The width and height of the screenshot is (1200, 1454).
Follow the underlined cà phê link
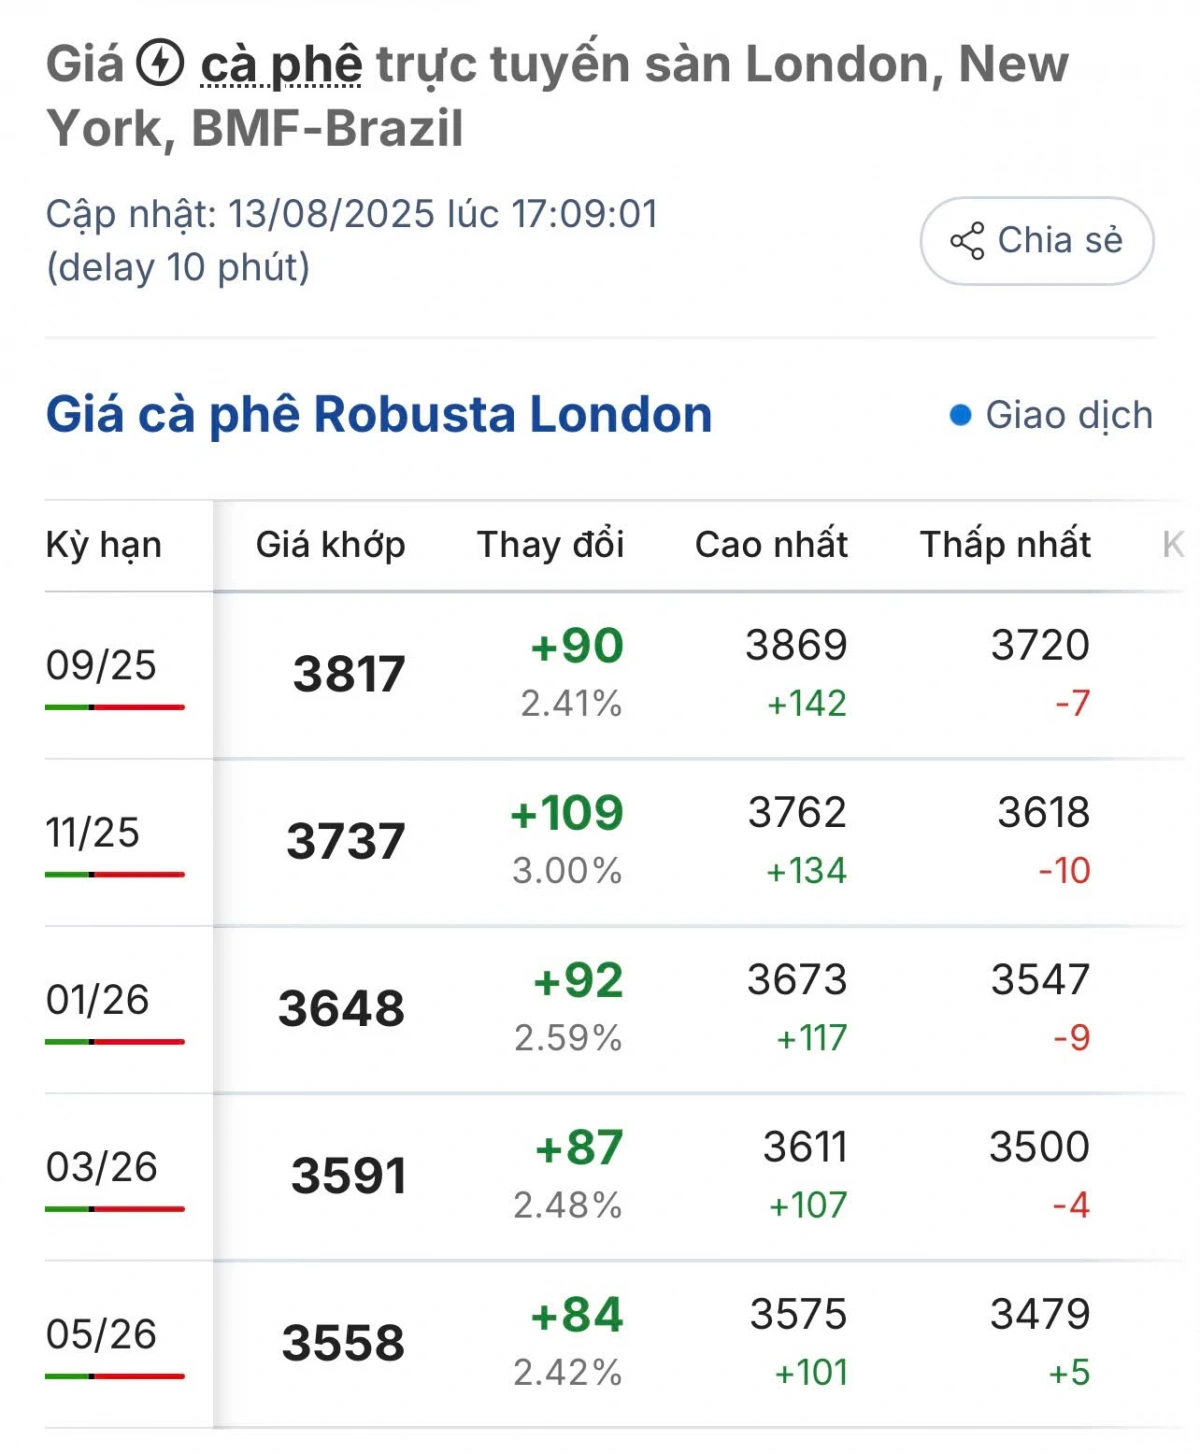281,65
